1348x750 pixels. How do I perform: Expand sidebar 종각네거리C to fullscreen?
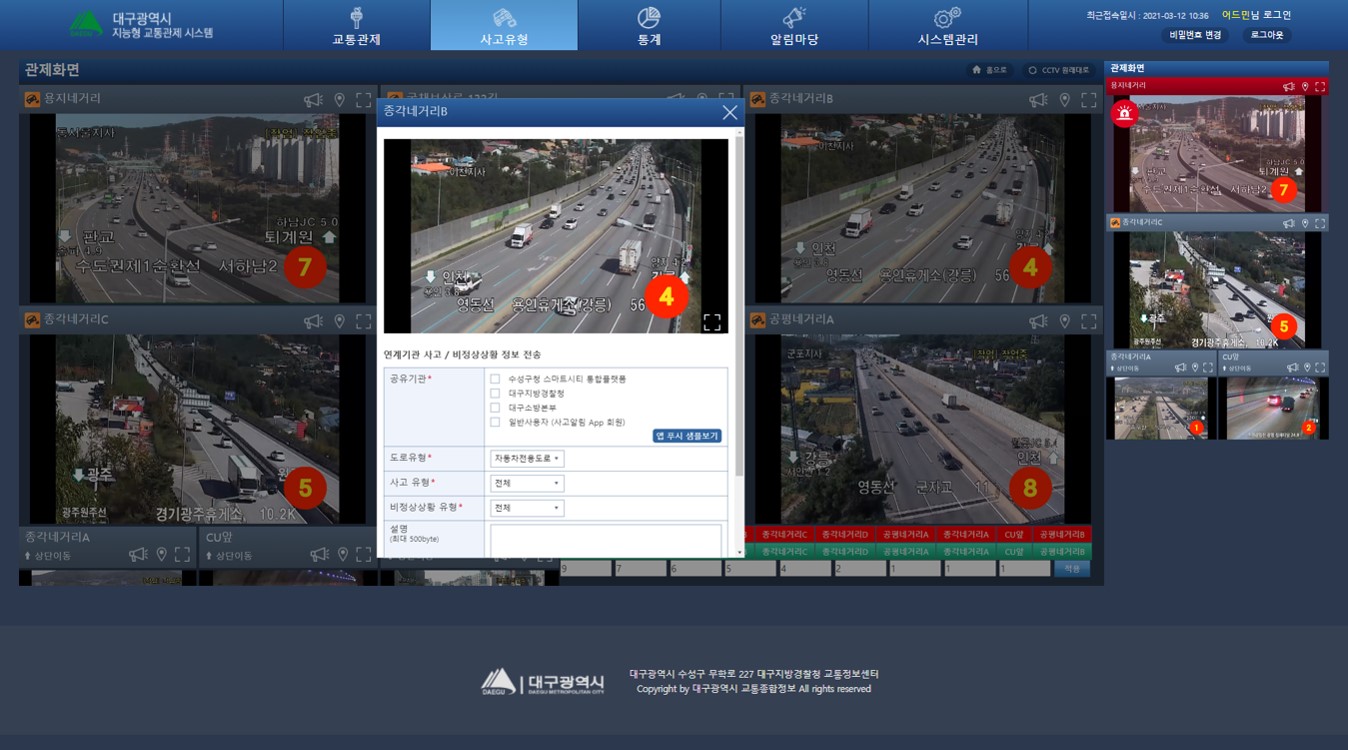(x=1320, y=223)
